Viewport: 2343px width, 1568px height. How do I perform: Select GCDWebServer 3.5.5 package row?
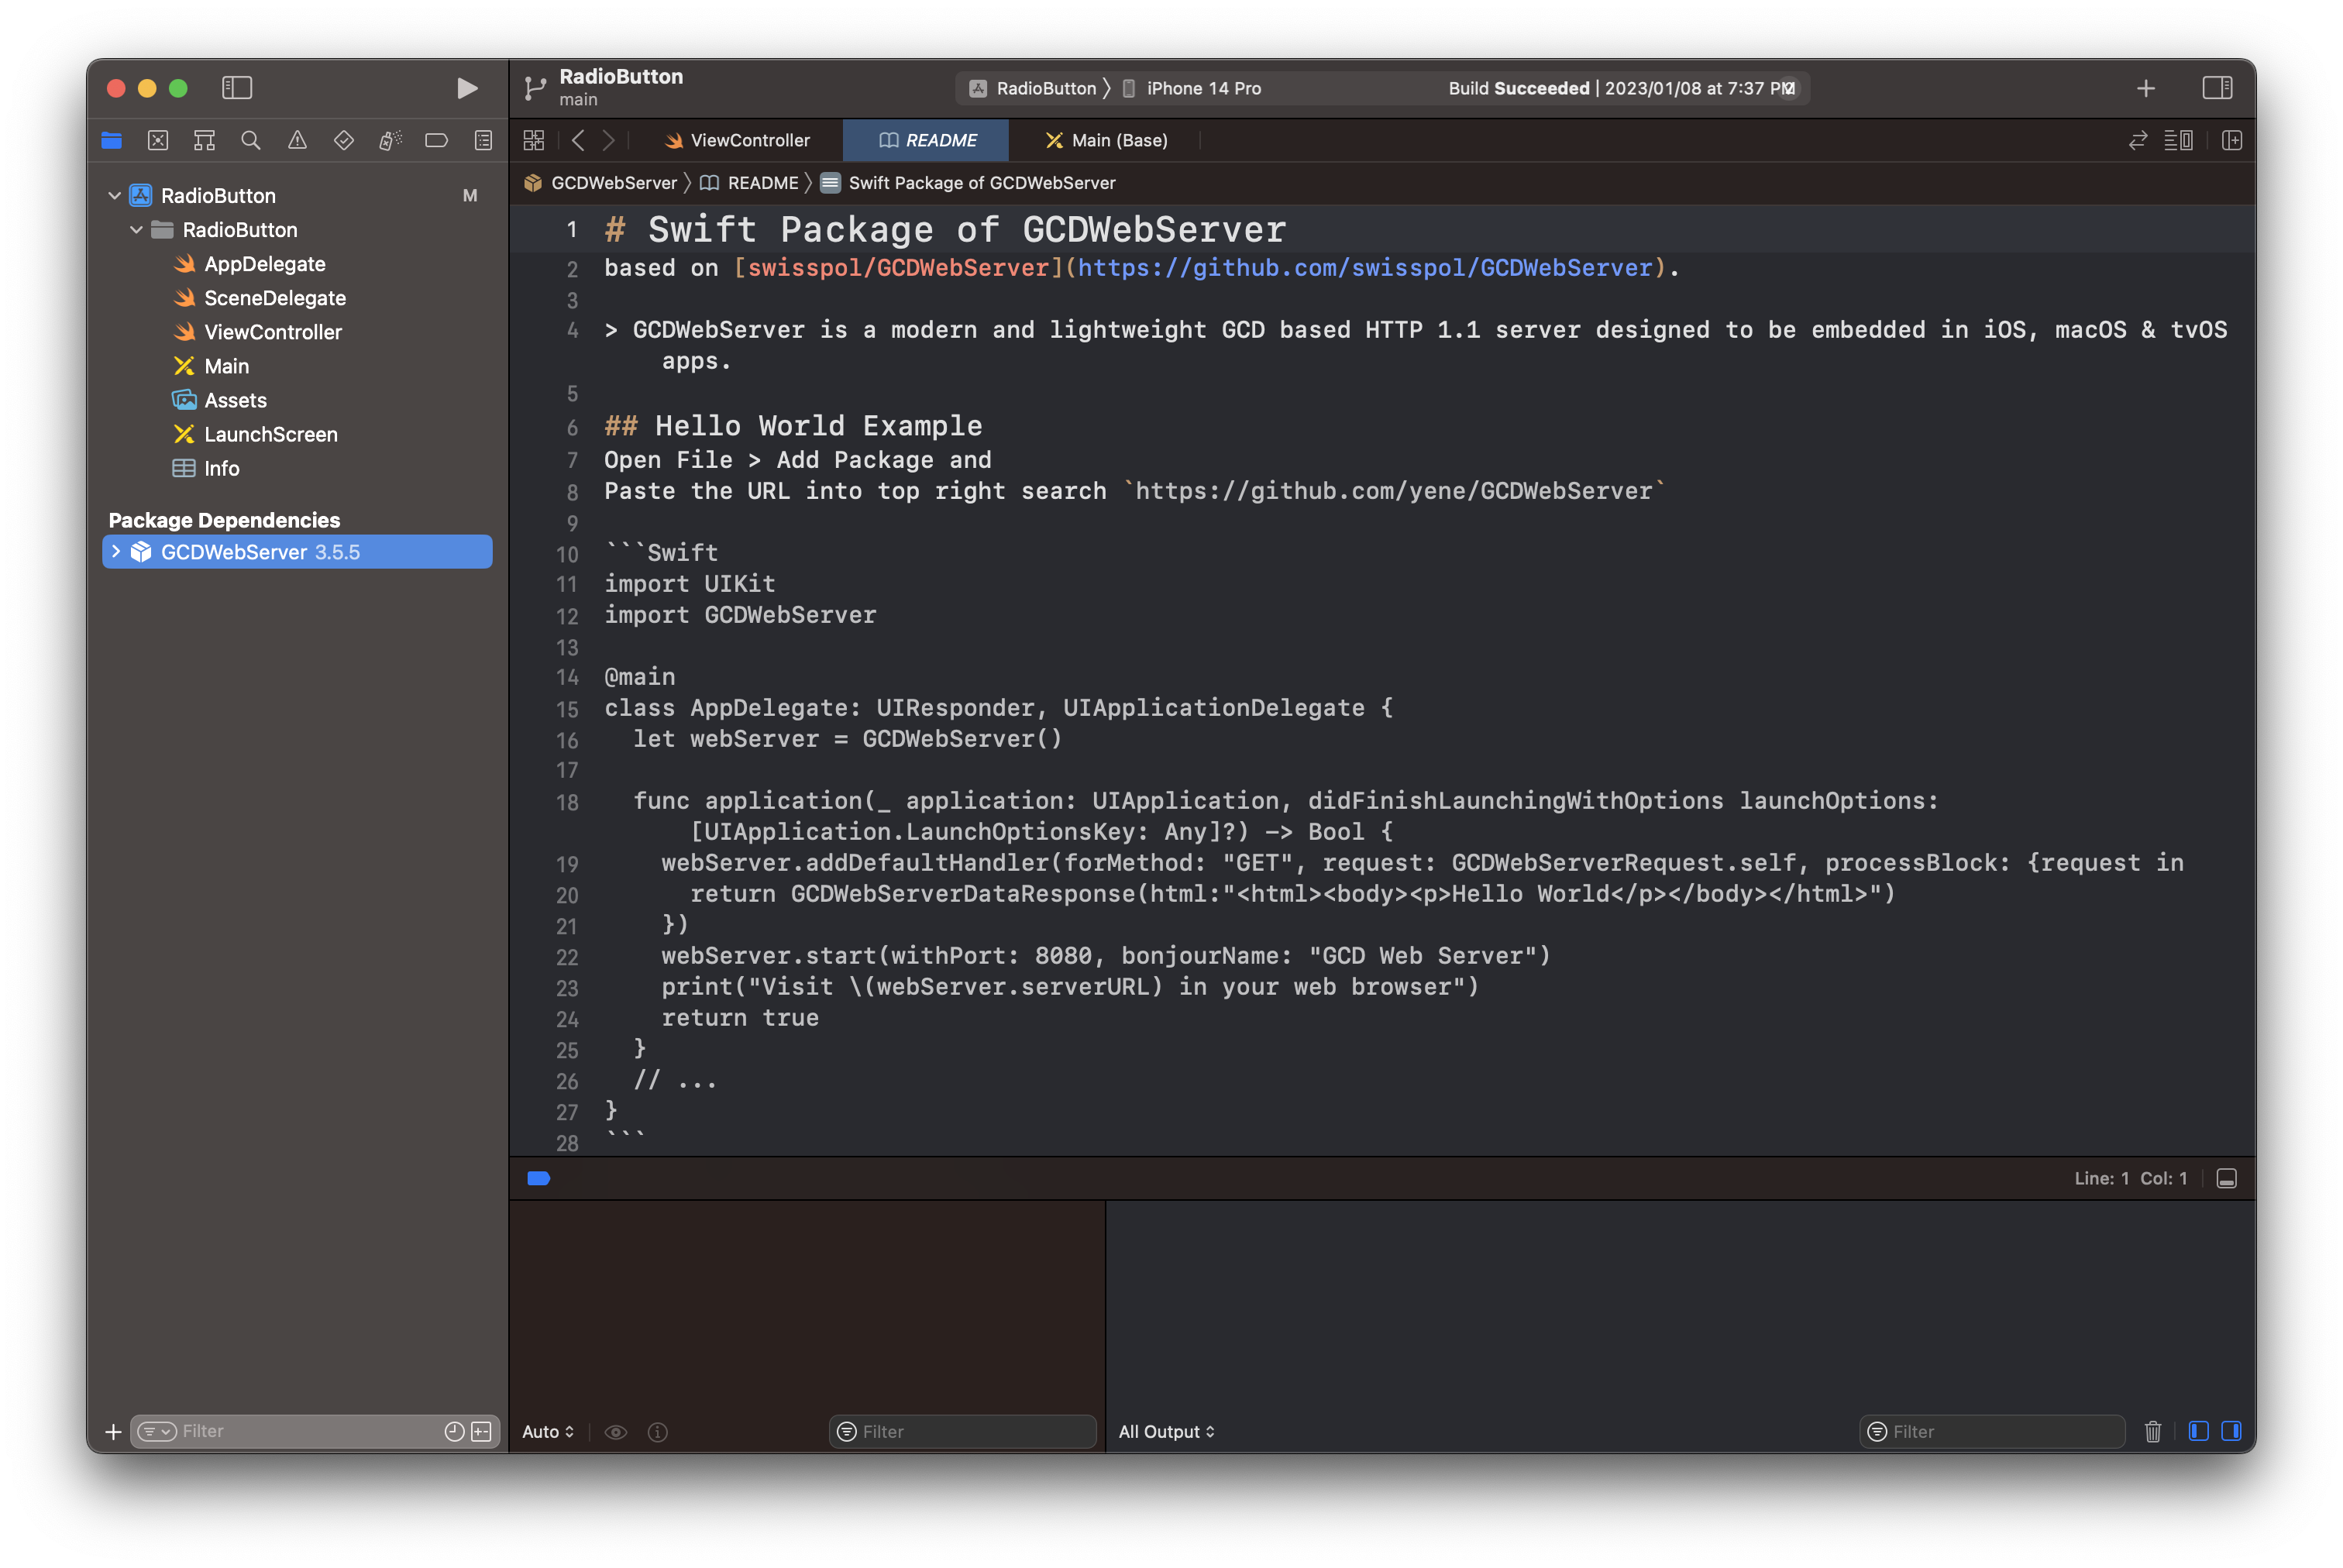[297, 551]
